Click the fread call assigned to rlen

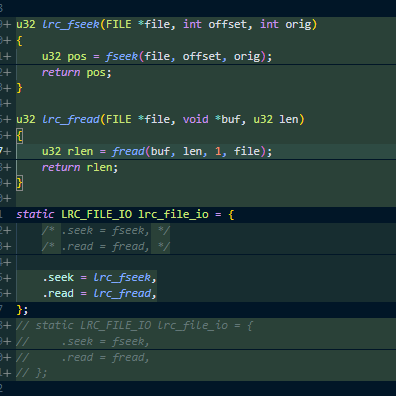(189, 151)
